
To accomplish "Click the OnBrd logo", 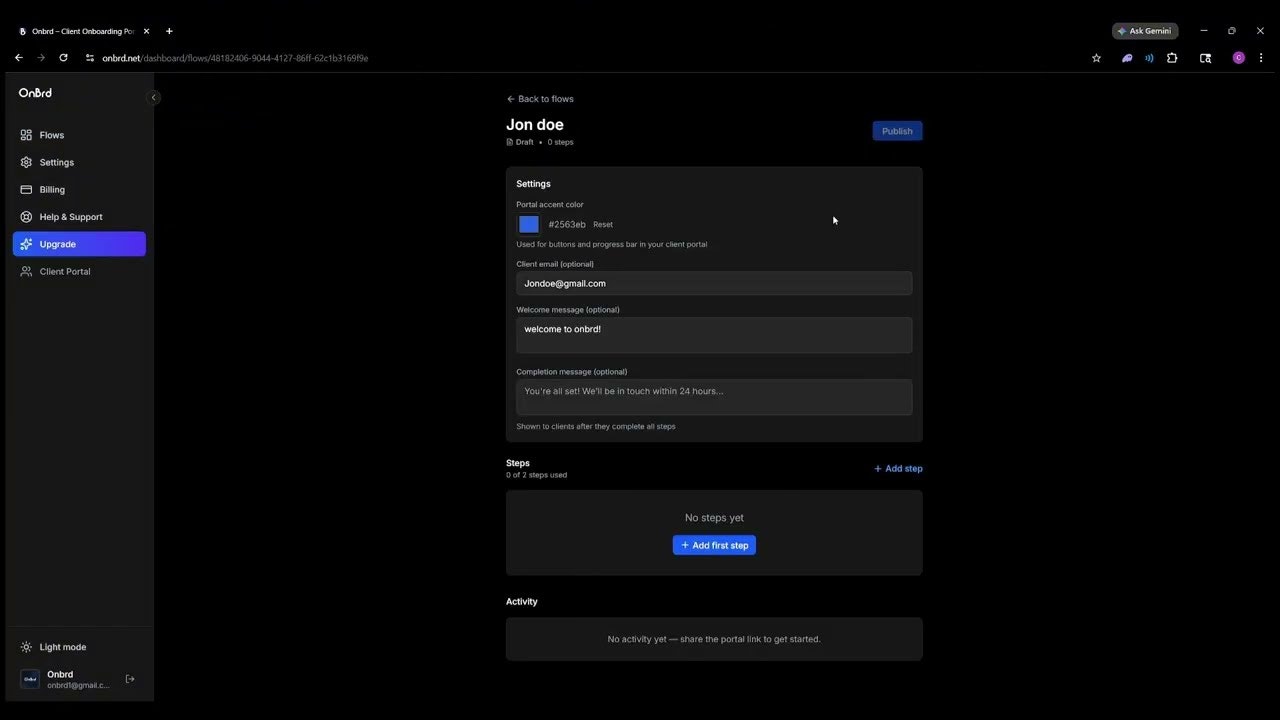I will click(35, 93).
